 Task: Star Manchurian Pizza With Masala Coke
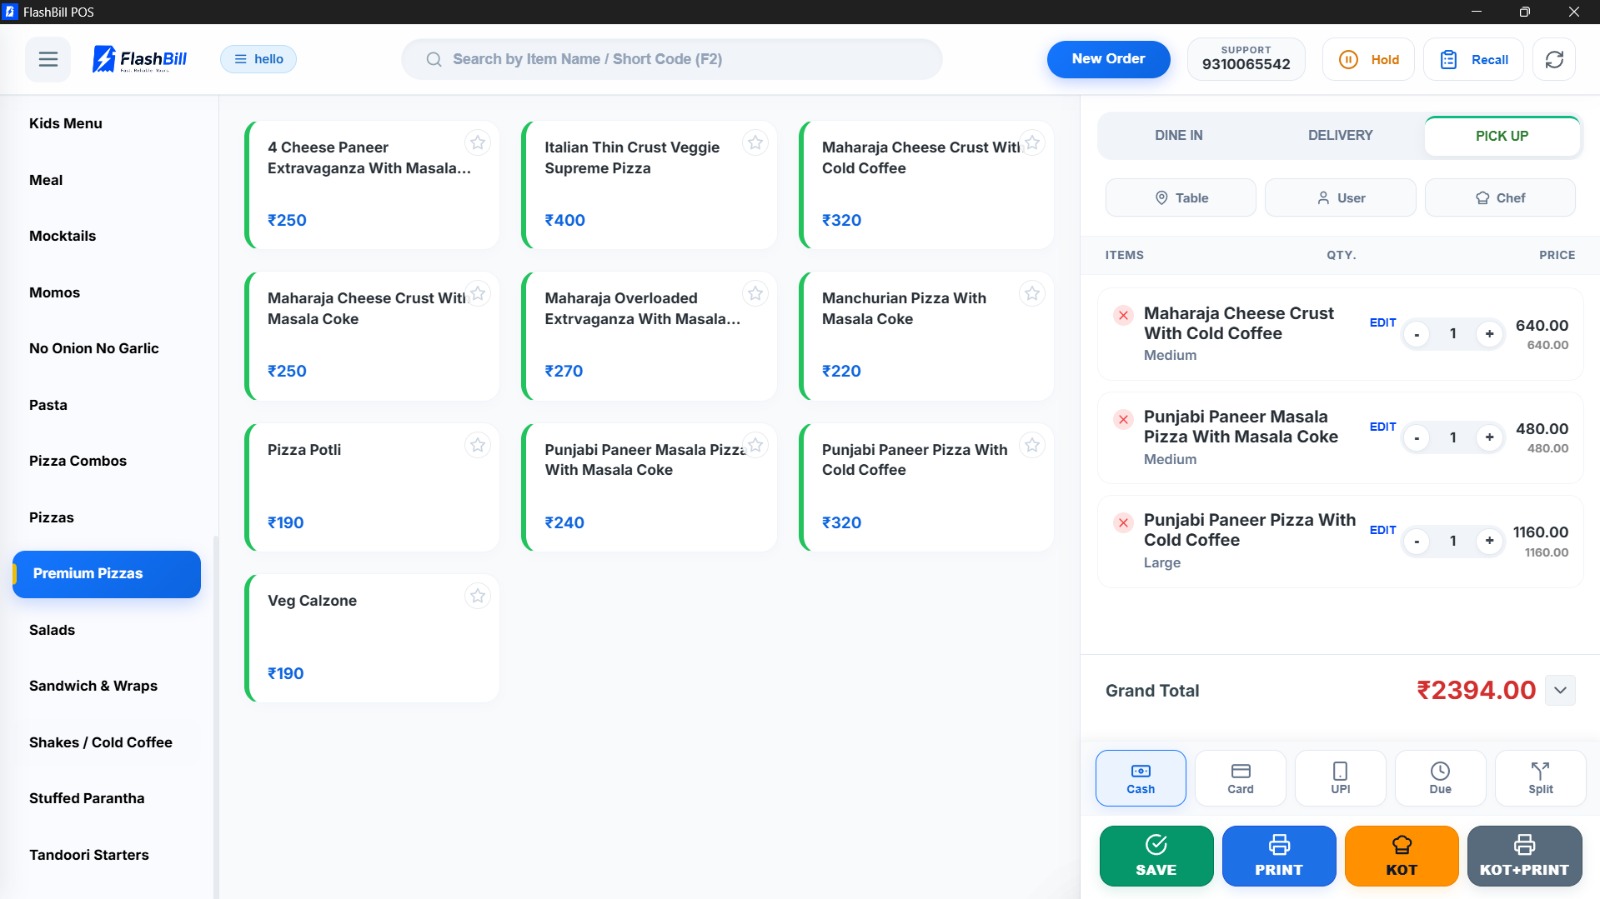coord(1032,294)
